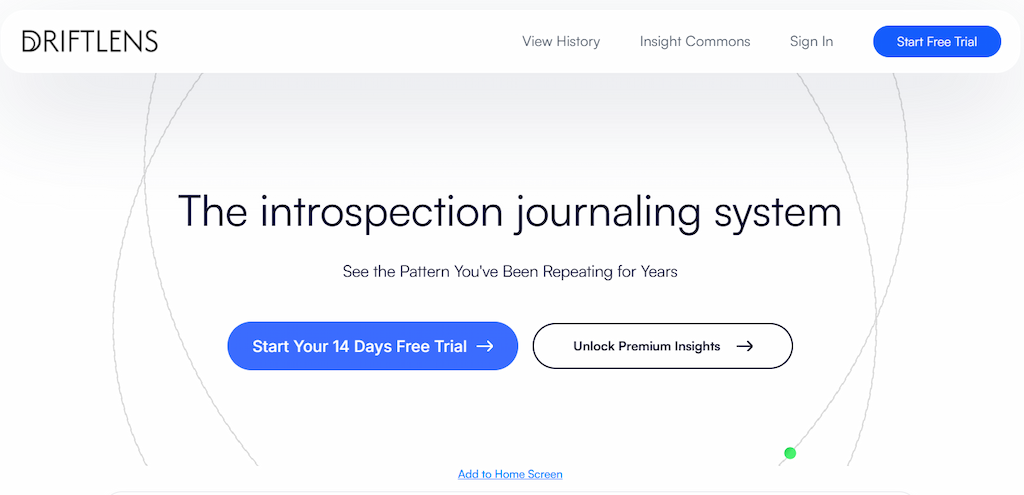Open the Sign In page

tap(811, 41)
